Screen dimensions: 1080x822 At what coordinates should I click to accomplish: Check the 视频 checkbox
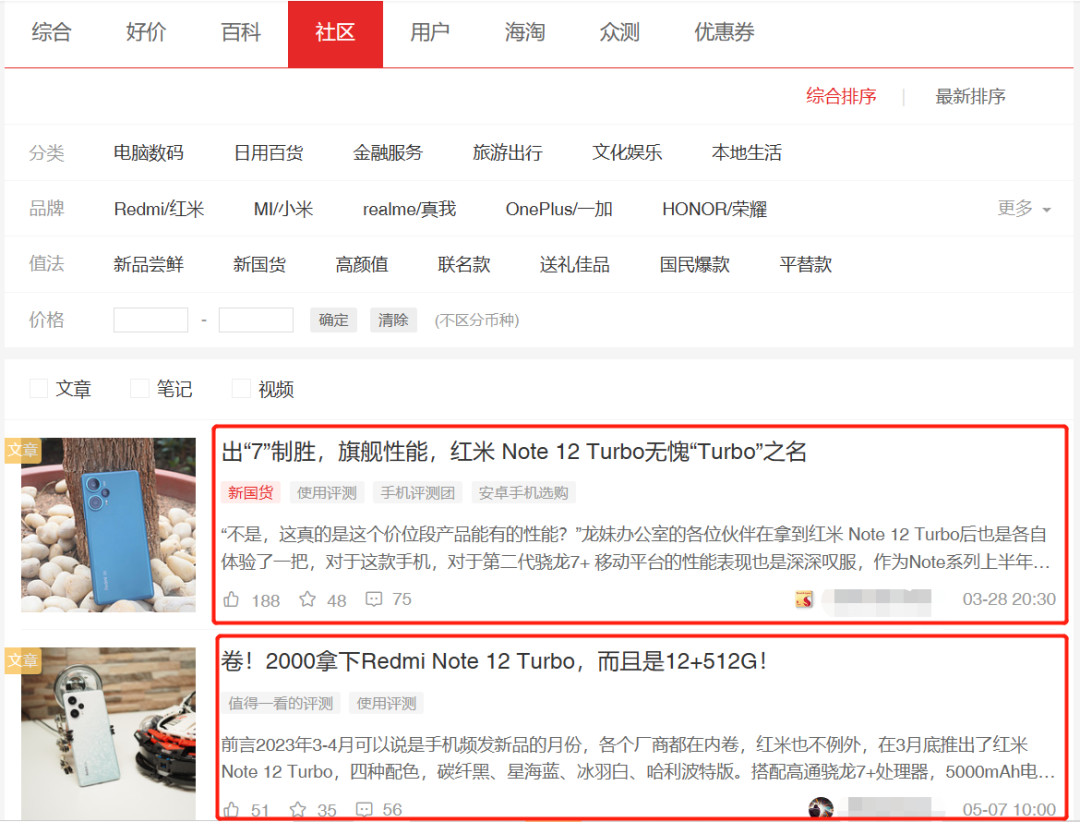pos(241,389)
